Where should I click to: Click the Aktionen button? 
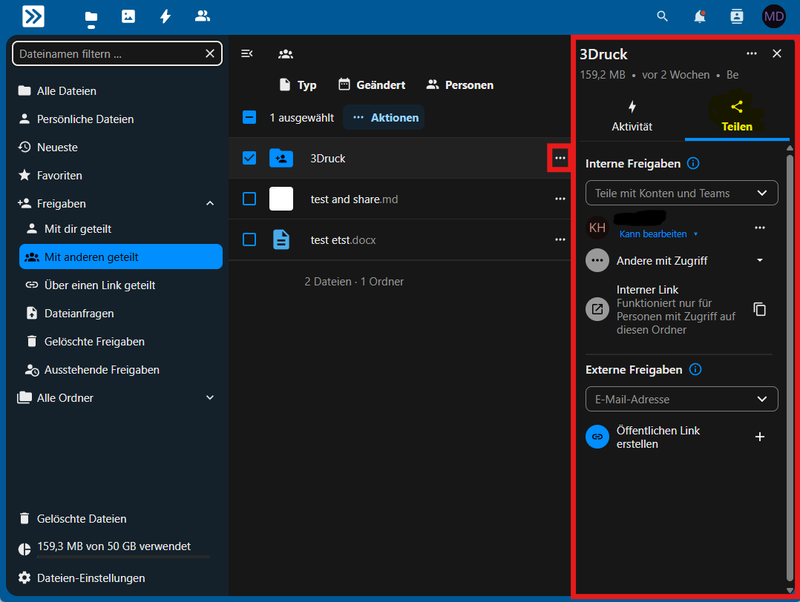(x=384, y=118)
